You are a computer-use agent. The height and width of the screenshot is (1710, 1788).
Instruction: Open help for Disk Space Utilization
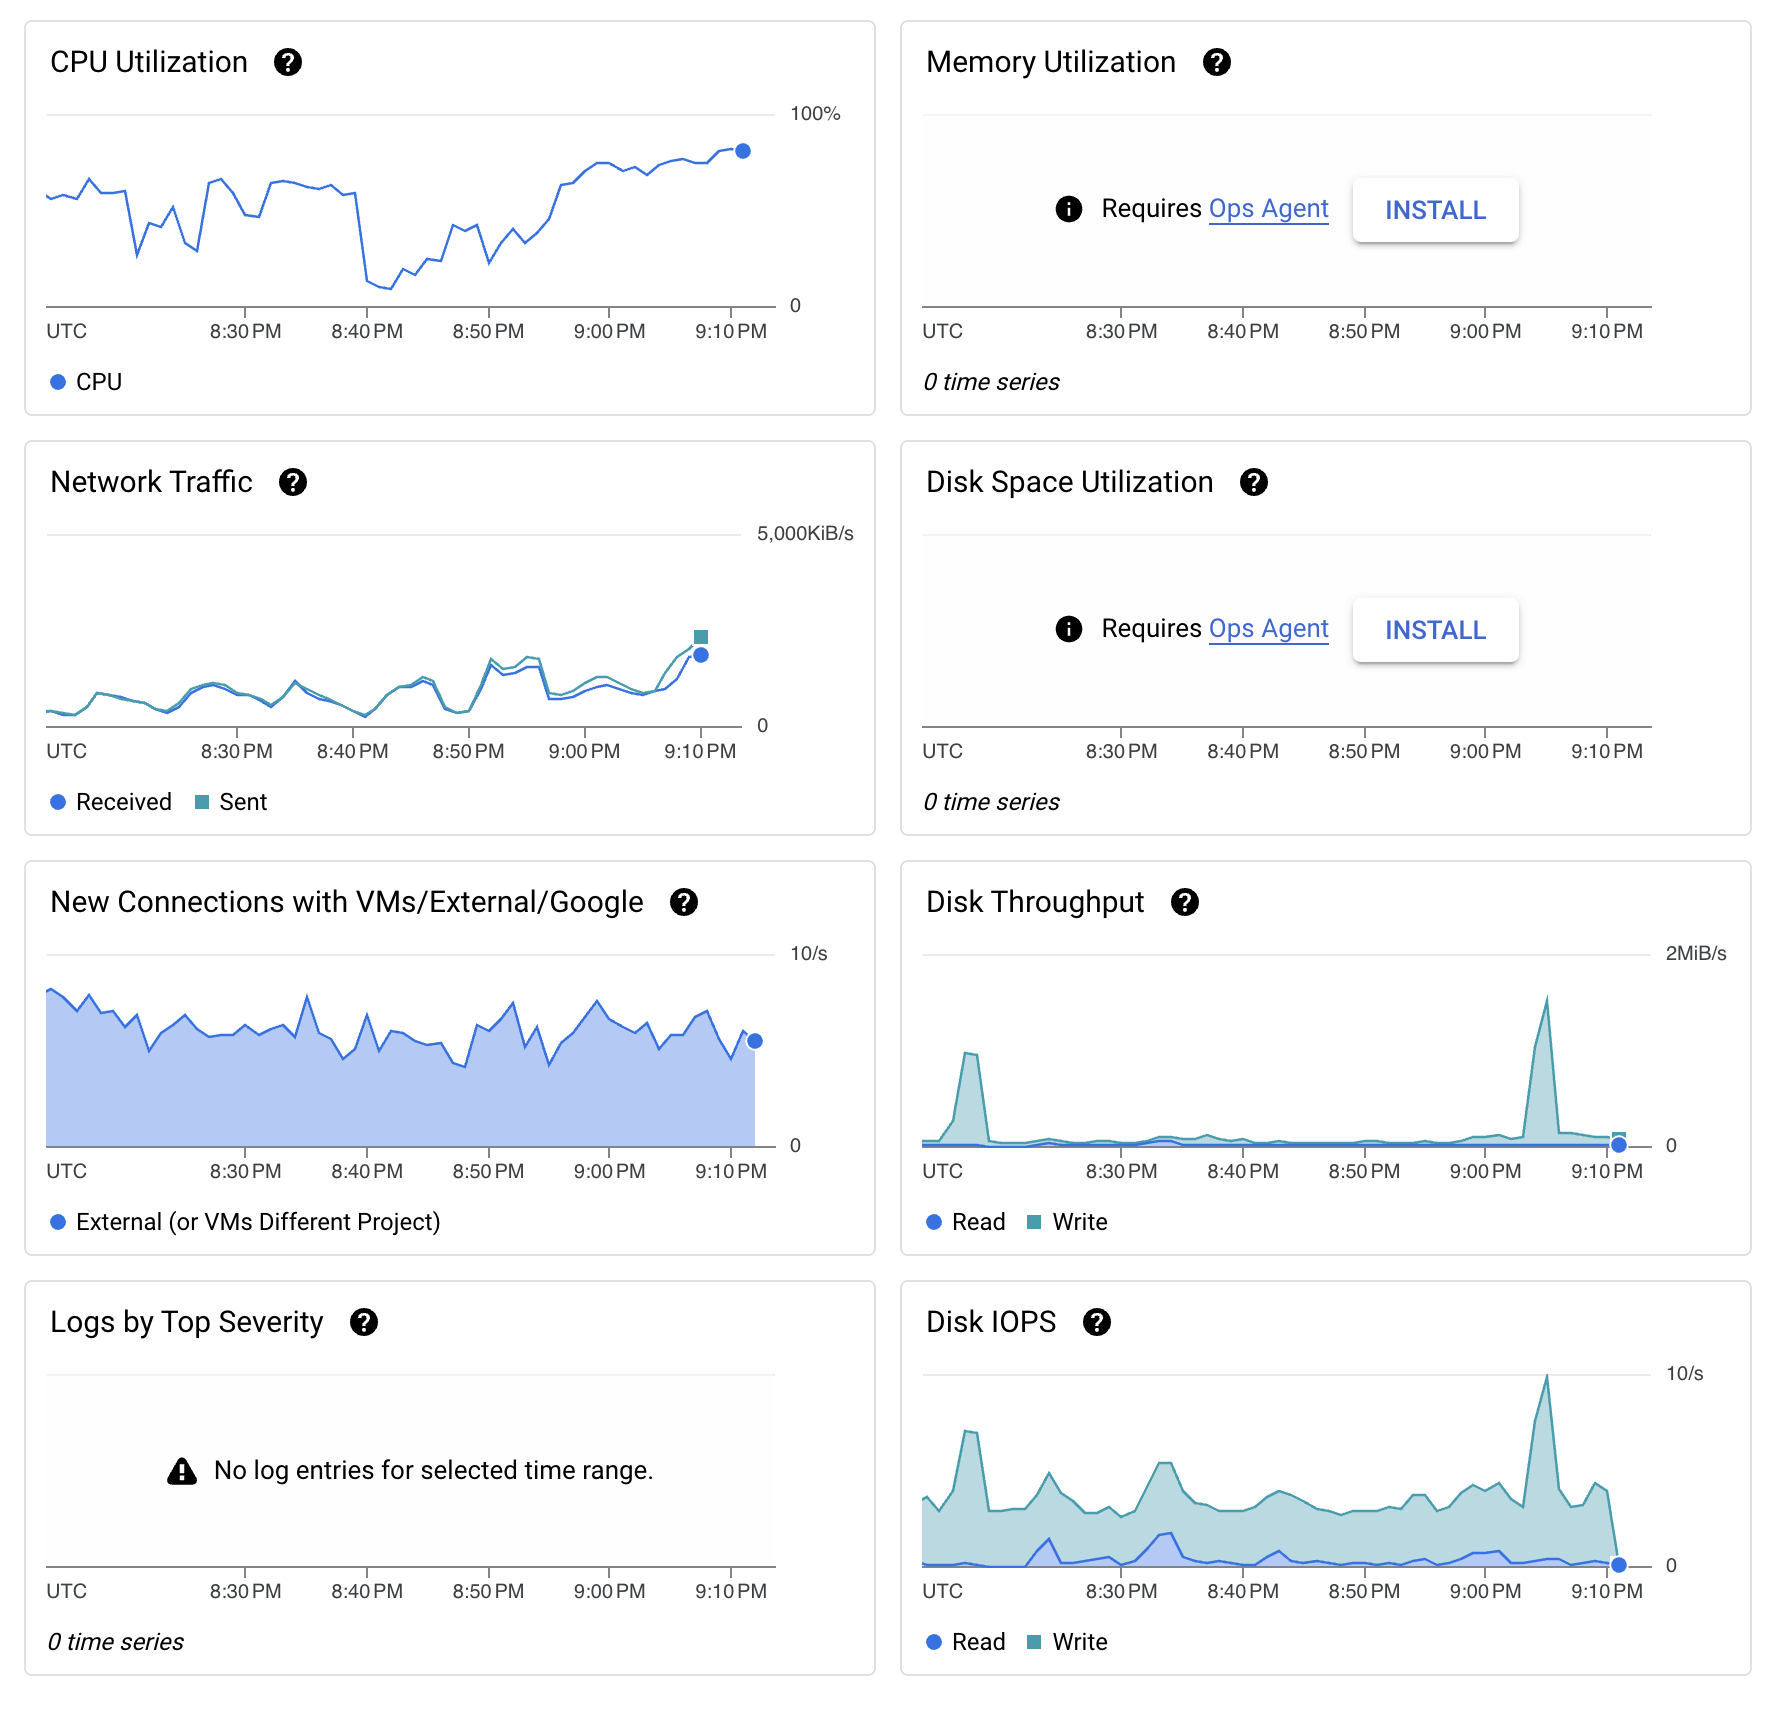[1253, 482]
